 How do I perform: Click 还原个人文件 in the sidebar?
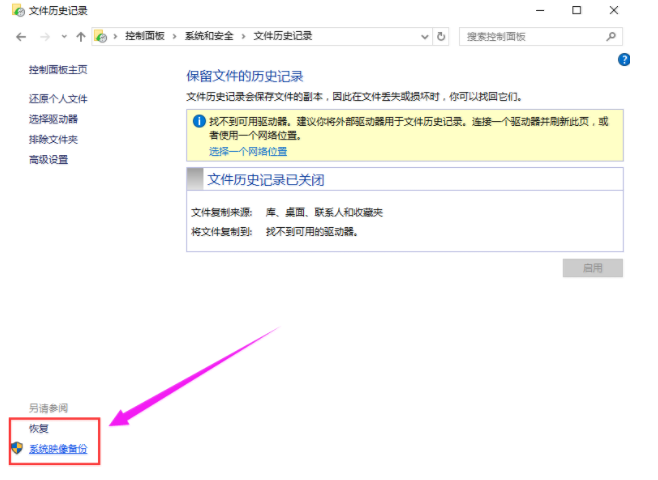click(58, 99)
